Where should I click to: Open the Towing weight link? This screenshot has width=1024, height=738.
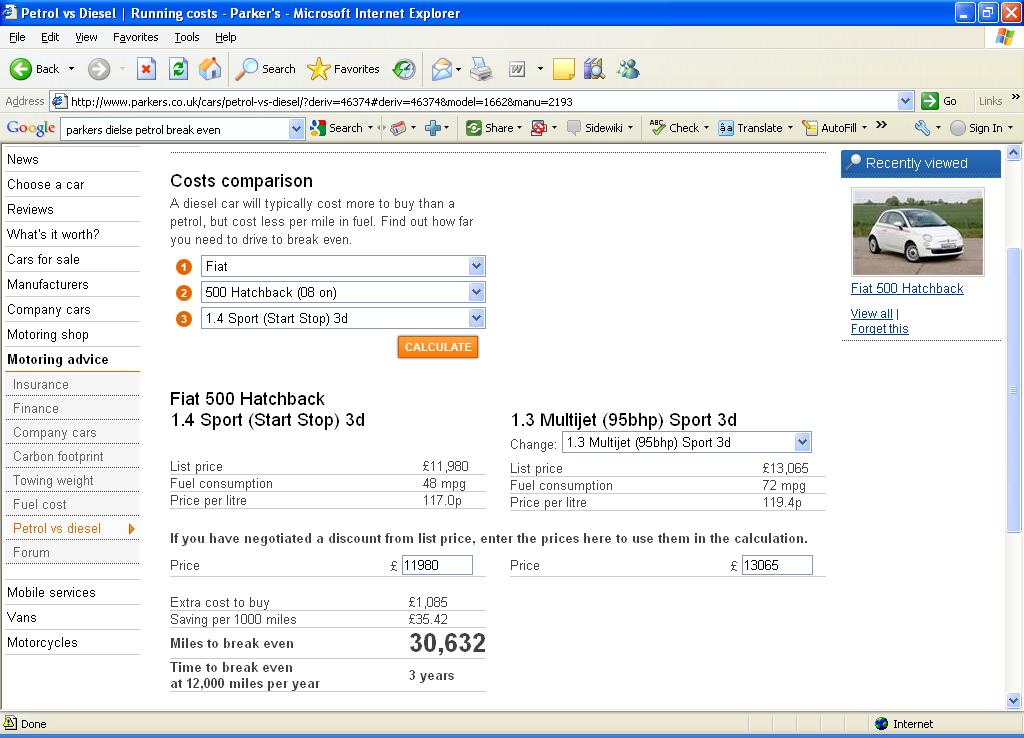54,481
